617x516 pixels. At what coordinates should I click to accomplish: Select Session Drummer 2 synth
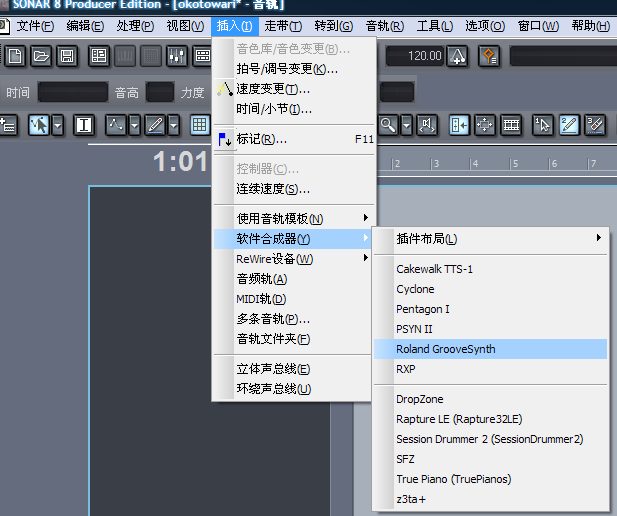click(x=490, y=439)
